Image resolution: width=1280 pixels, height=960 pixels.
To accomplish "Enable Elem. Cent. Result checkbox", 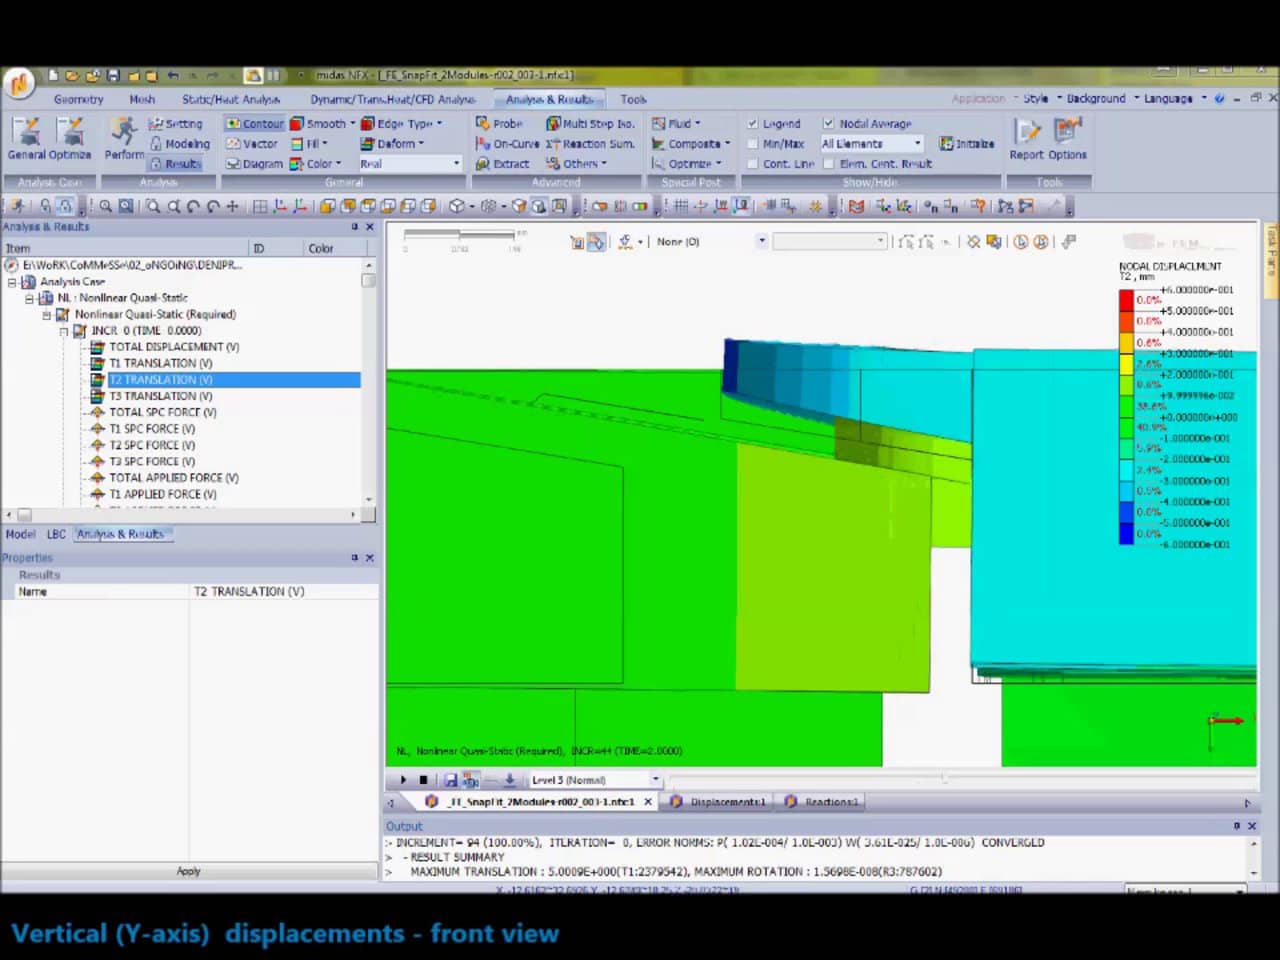I will click(x=828, y=164).
